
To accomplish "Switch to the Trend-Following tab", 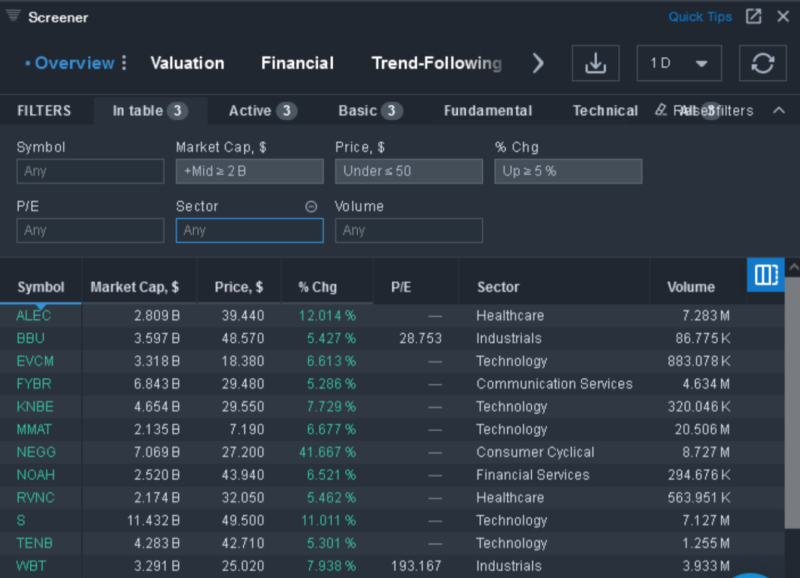I will [437, 63].
